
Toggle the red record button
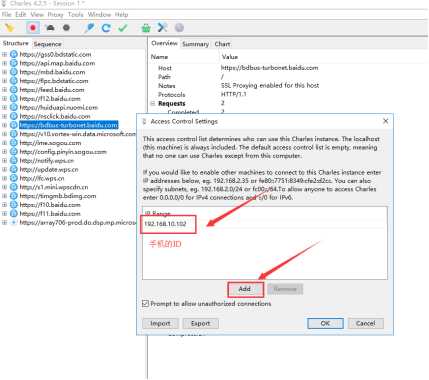[x=33, y=28]
